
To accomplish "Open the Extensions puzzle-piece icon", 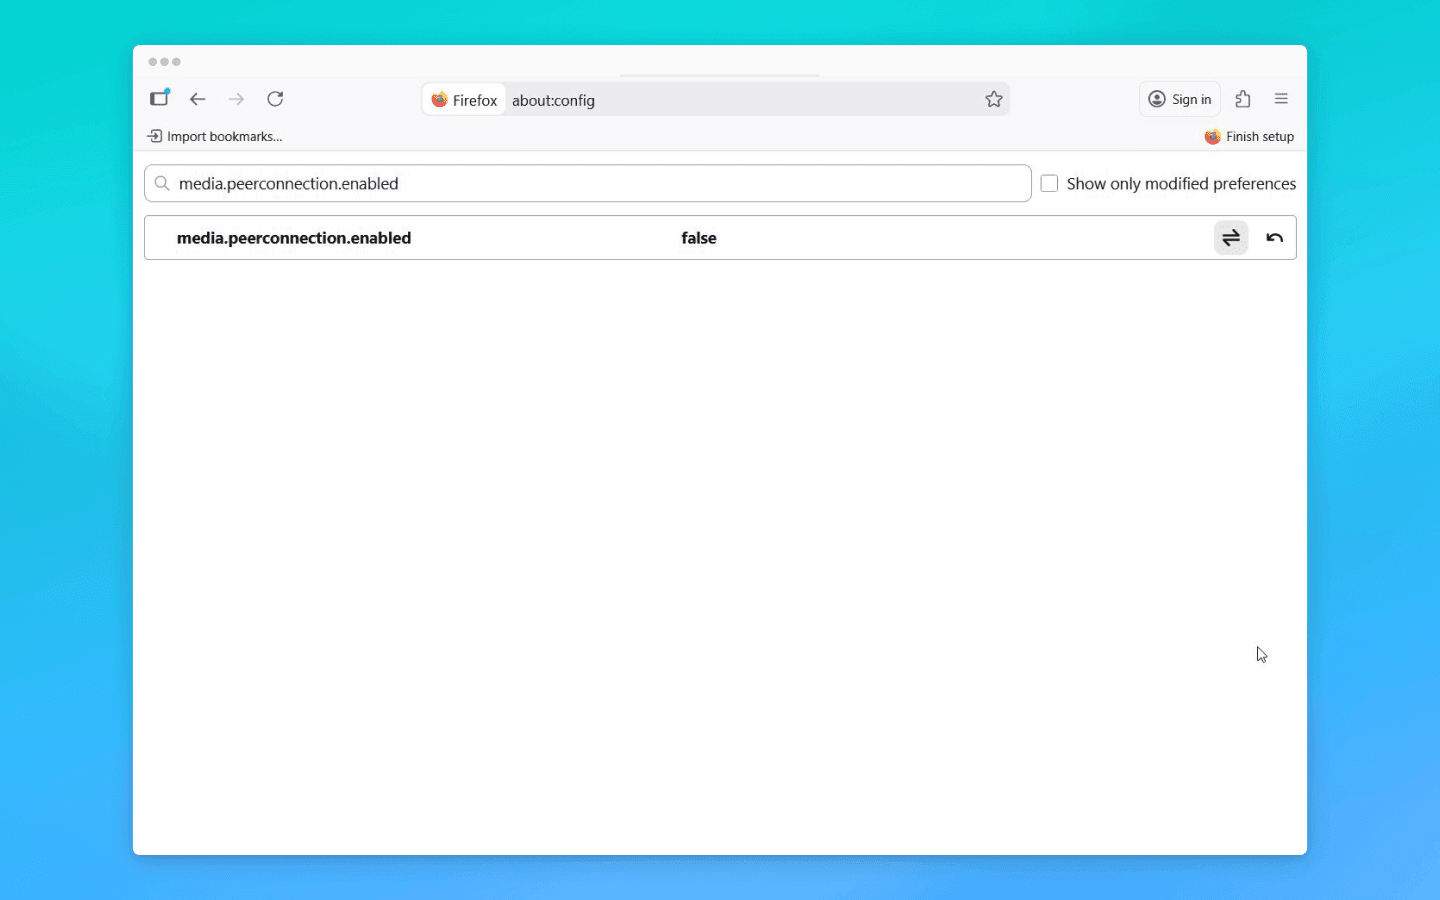I will [x=1243, y=99].
